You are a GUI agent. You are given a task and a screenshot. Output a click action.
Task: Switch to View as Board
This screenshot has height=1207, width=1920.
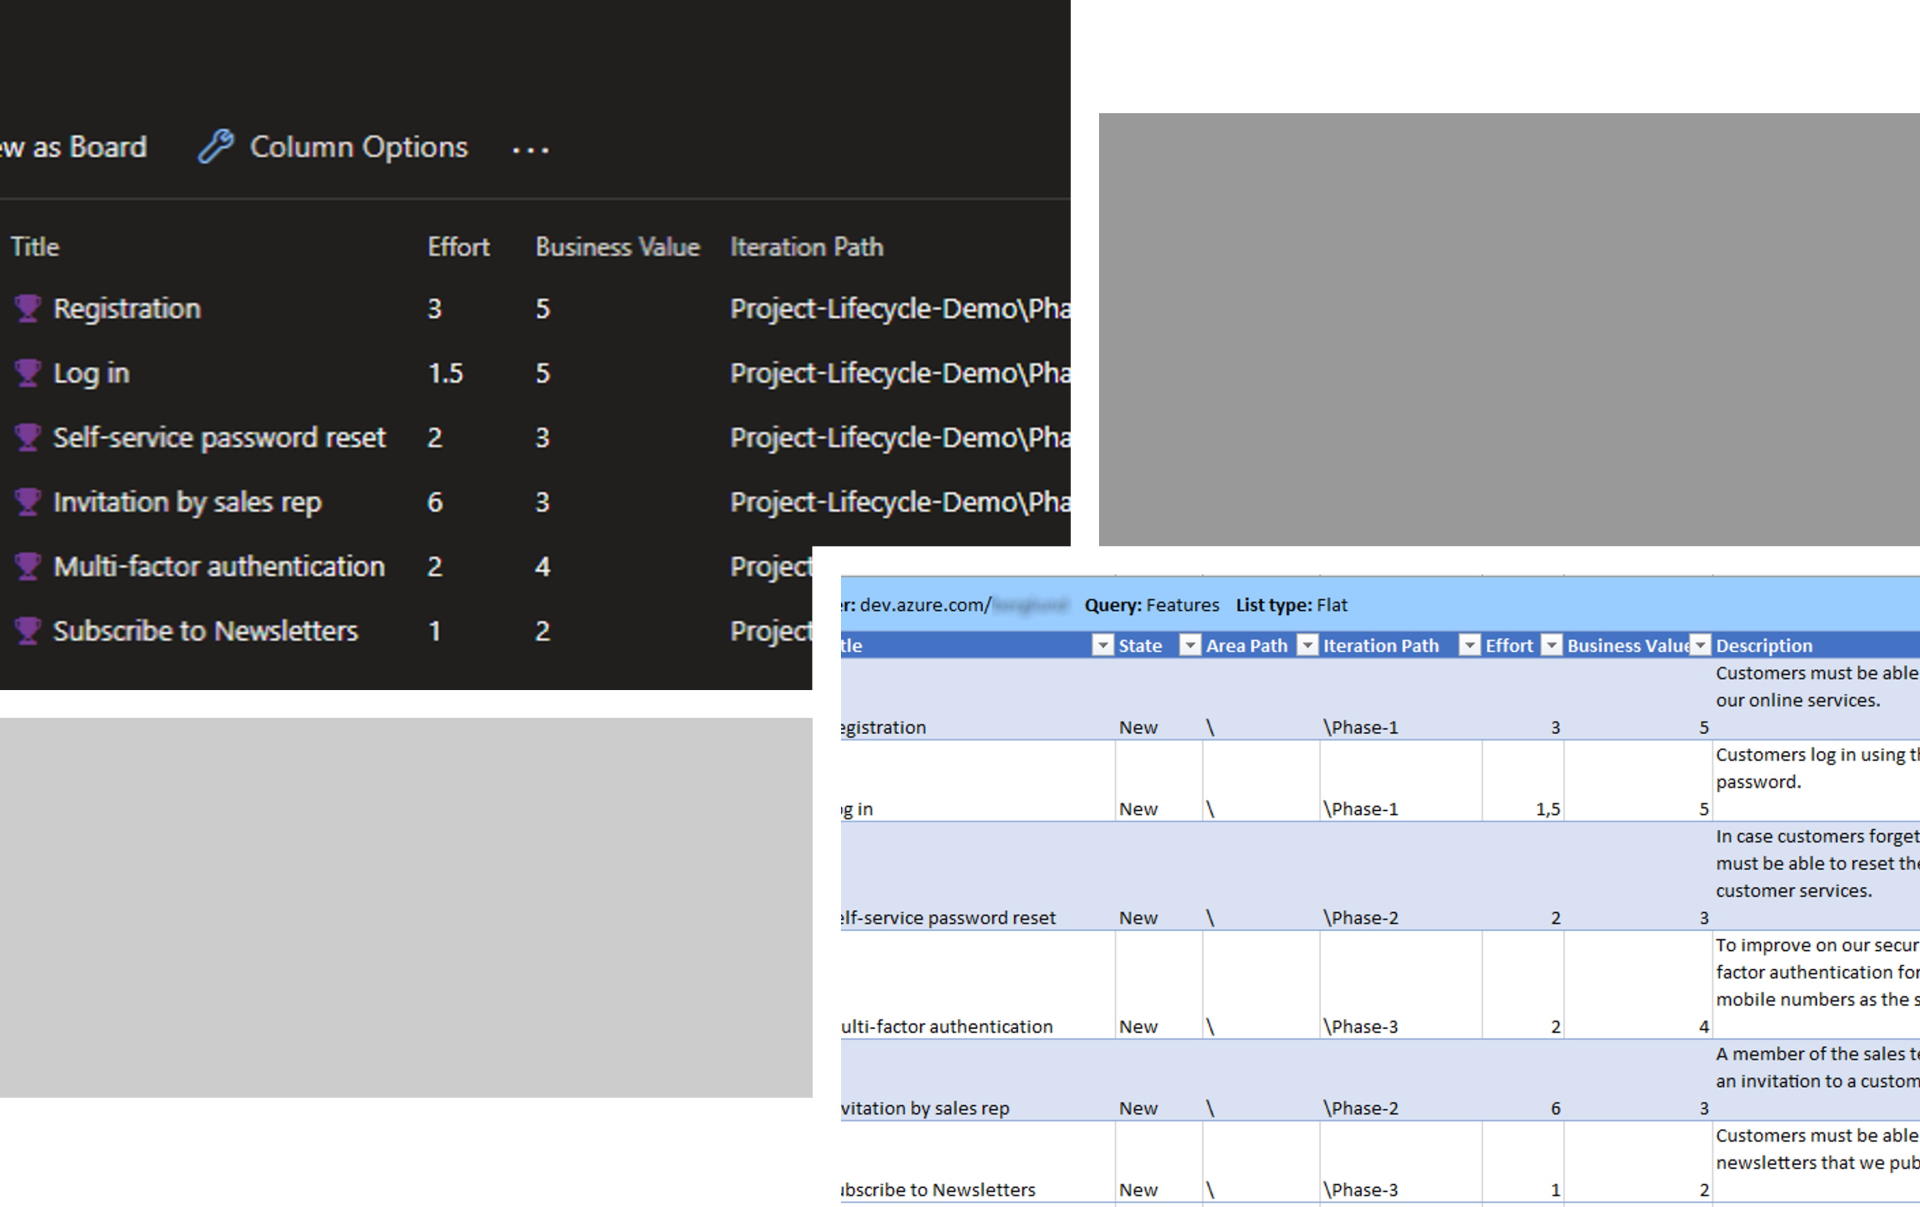coord(73,147)
